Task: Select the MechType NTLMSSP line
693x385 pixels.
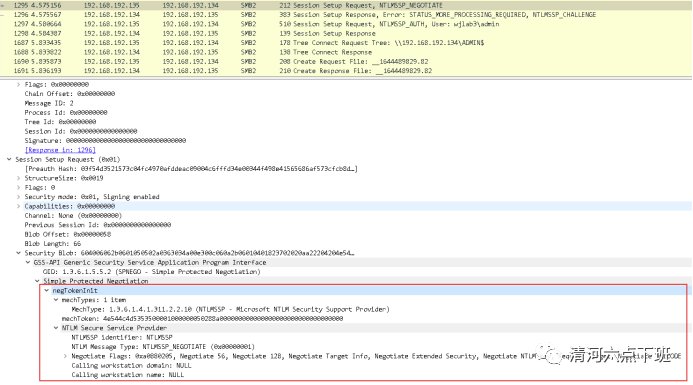Action: click(x=230, y=309)
